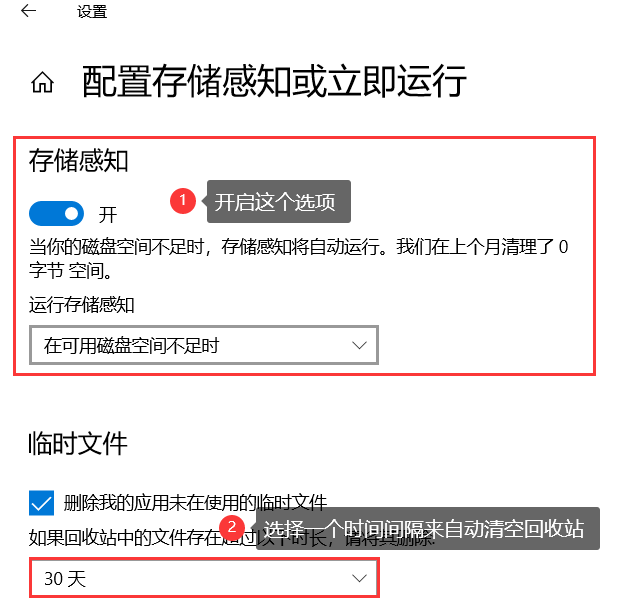
Task: Click the 删除我的应用未在使用的临时文件 label
Action: click(195, 503)
